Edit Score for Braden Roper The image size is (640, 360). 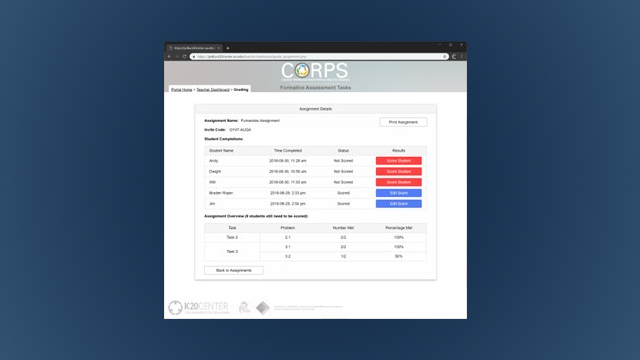click(399, 193)
